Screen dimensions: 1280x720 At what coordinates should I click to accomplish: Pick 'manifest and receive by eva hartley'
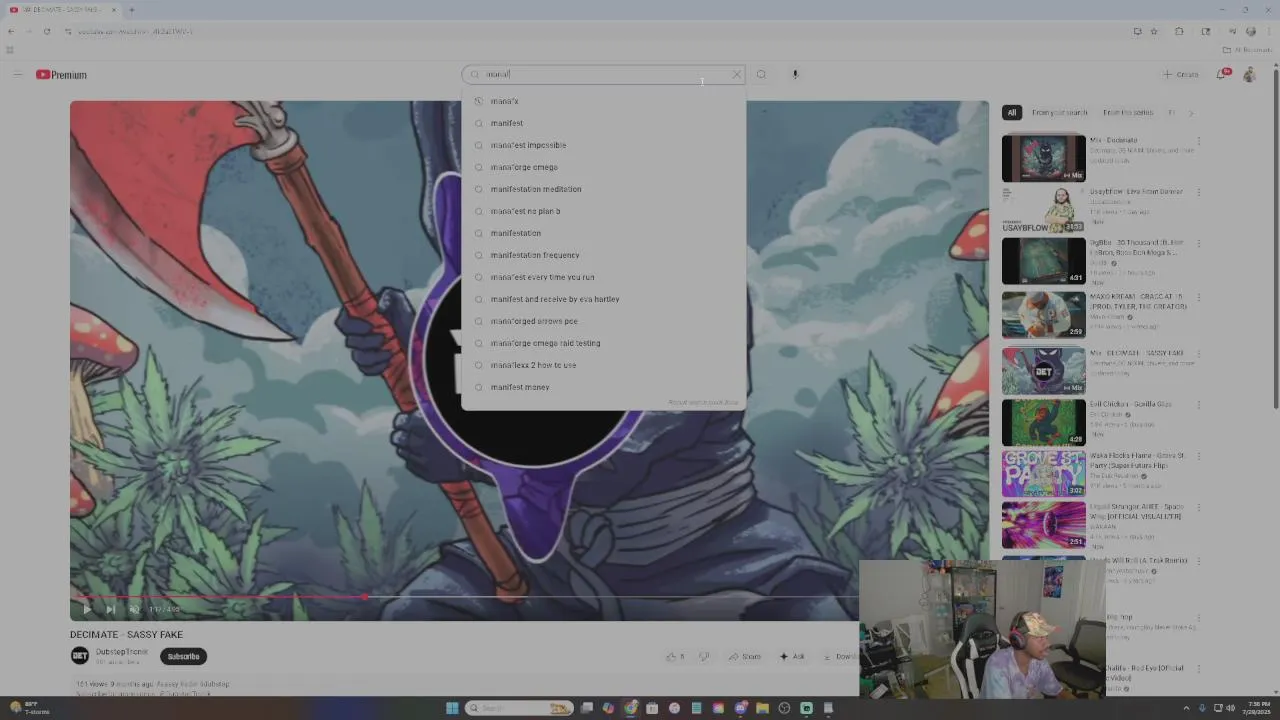click(x=603, y=299)
